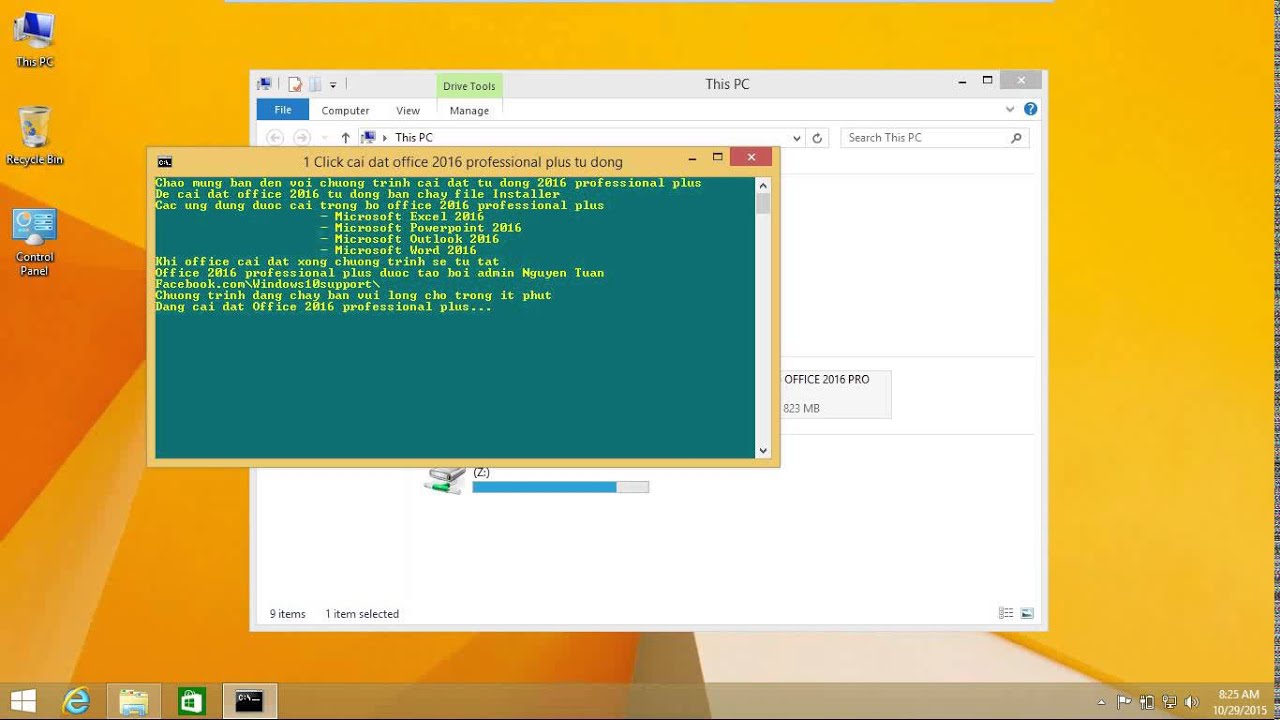
Task: Click the command prompt scrollbar thumb
Action: tap(763, 203)
